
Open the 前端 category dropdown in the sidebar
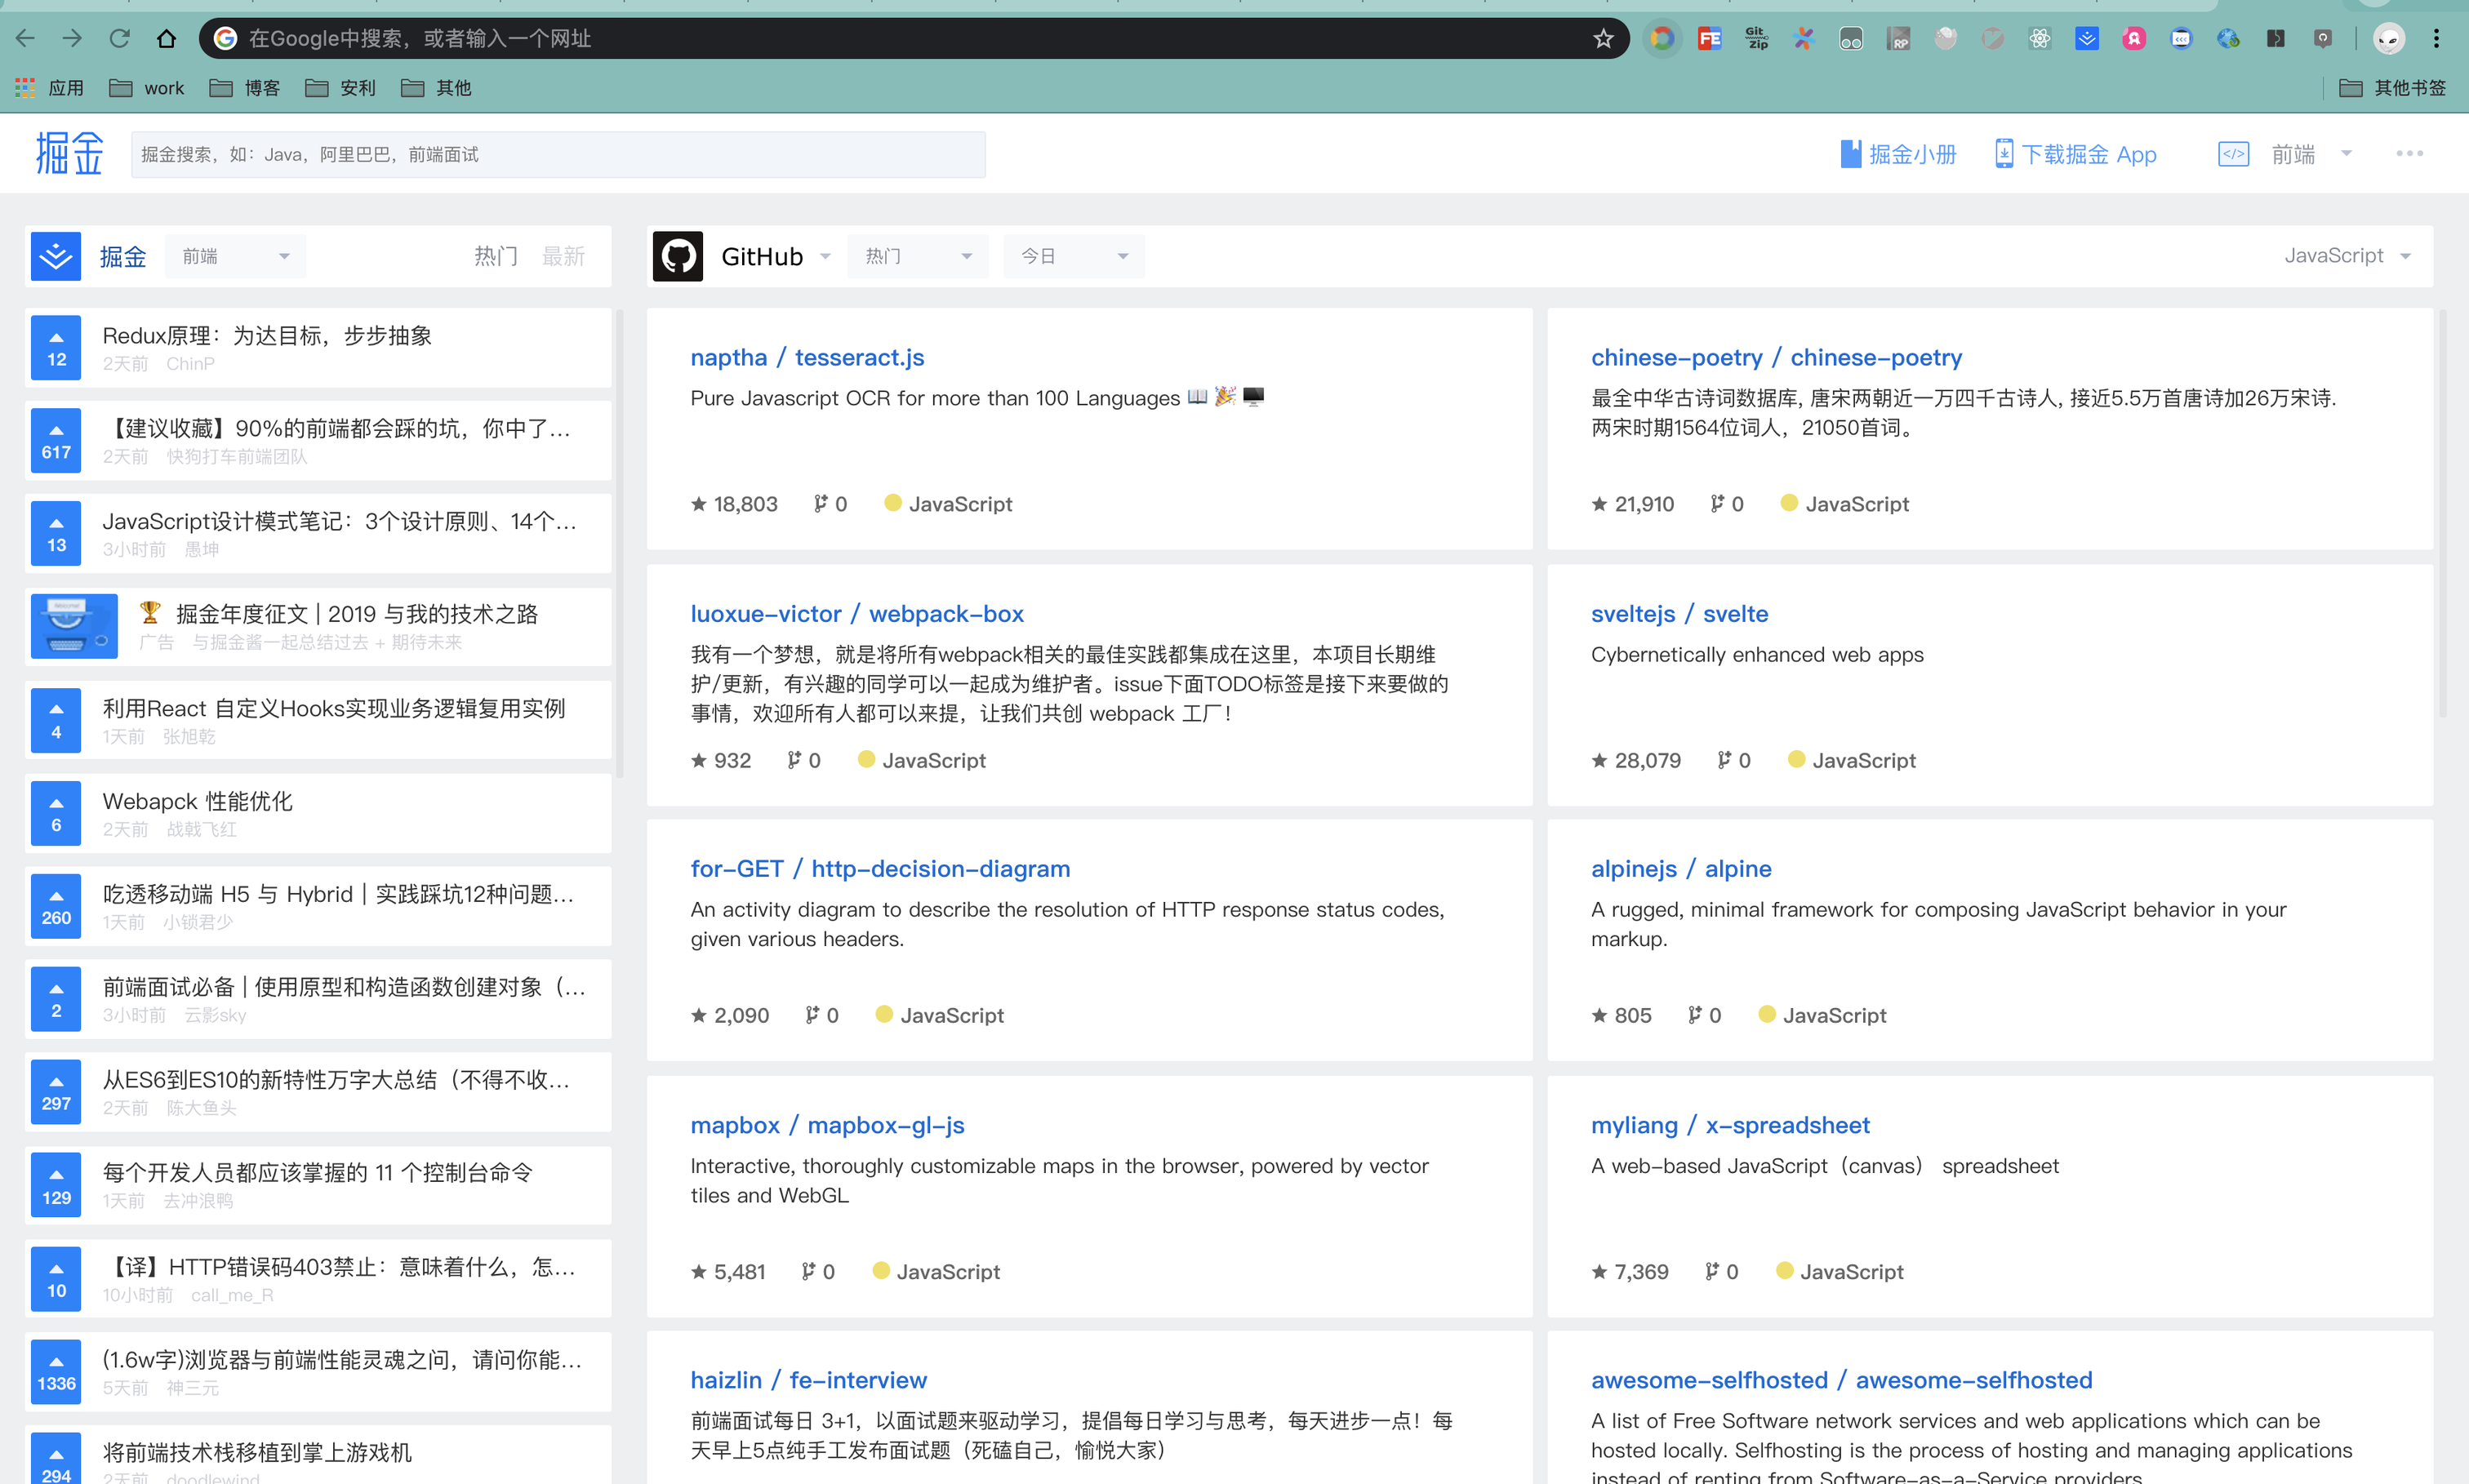click(x=235, y=256)
